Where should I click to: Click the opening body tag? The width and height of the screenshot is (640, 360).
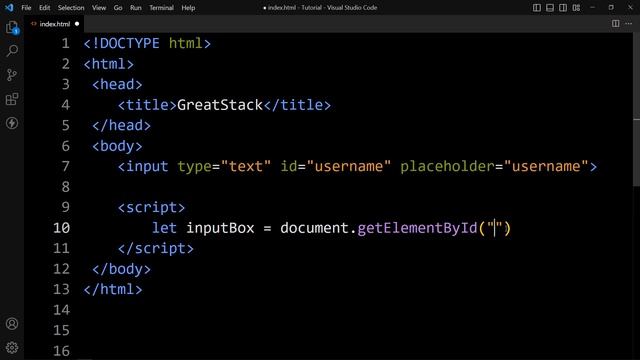[x=117, y=146]
